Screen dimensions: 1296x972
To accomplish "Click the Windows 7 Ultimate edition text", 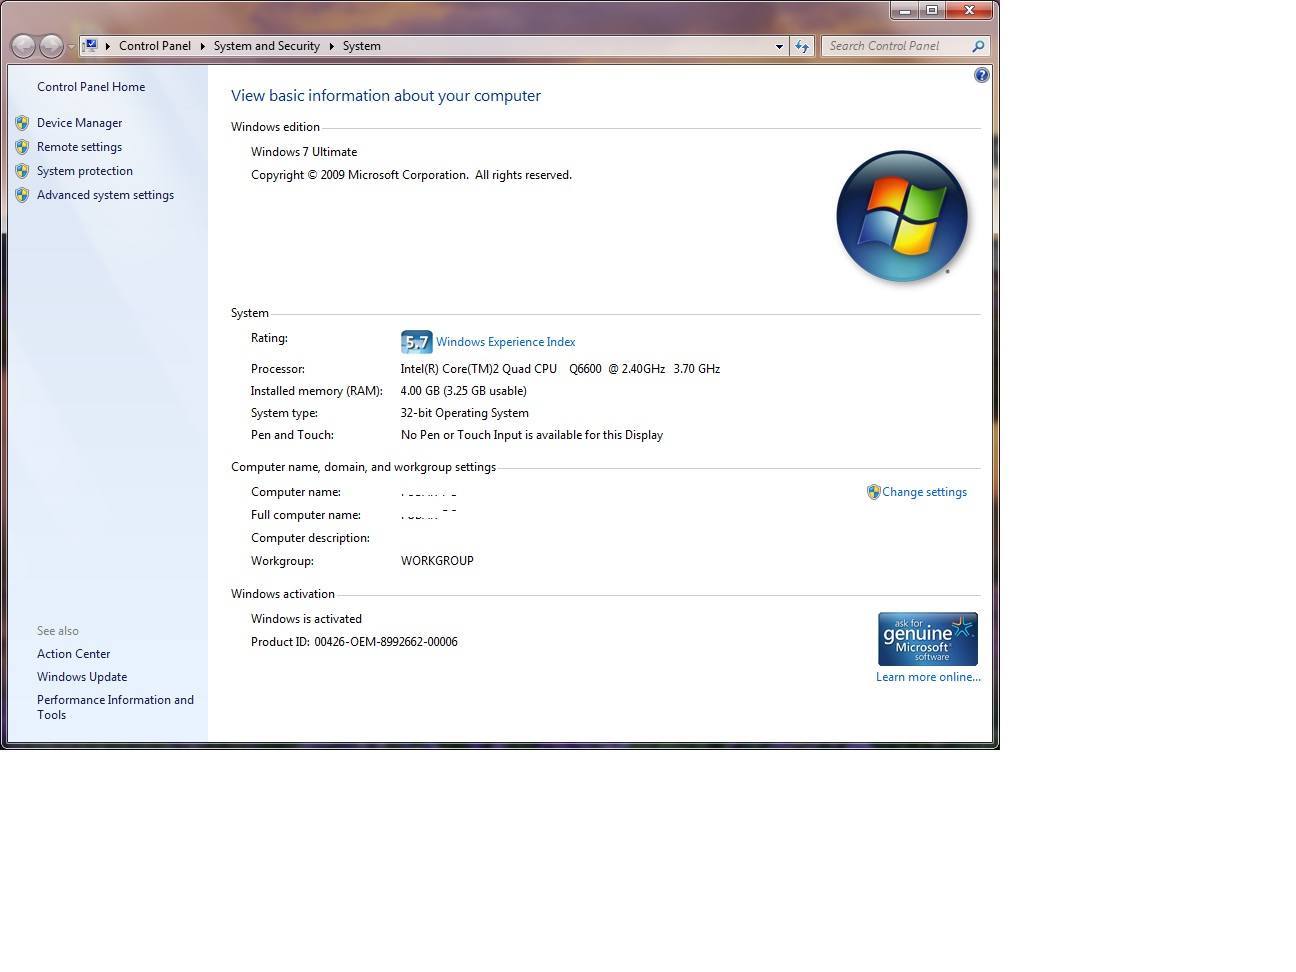I will [x=304, y=152].
